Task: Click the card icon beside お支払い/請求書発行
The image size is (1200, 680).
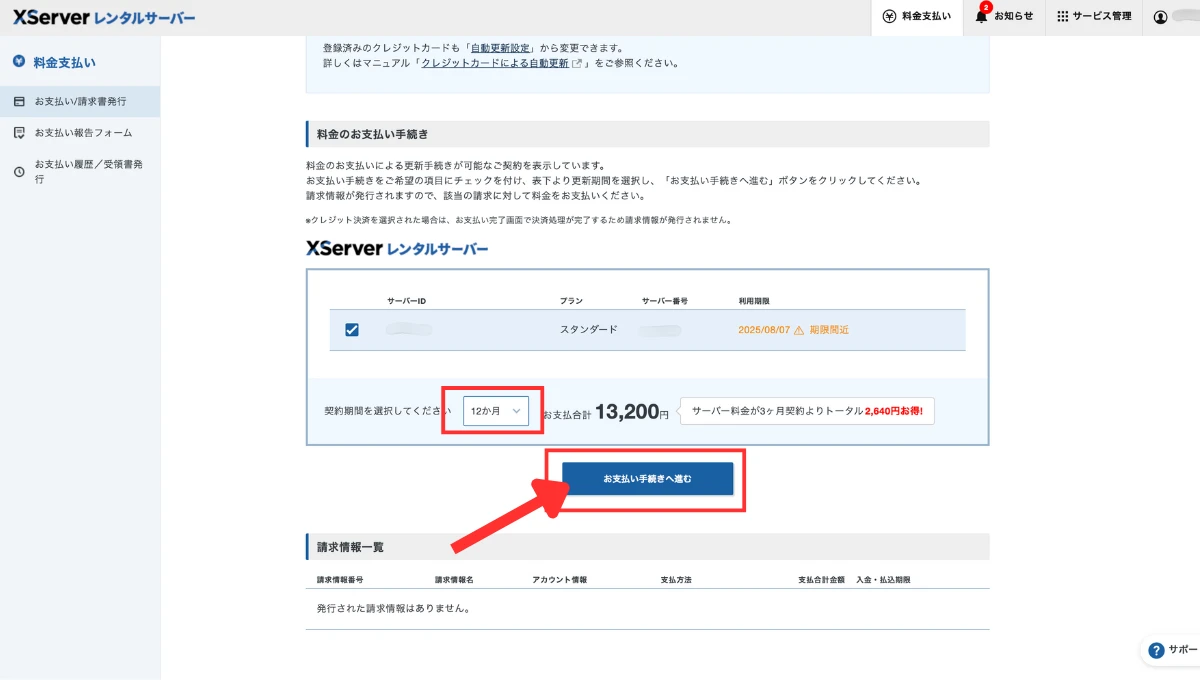Action: tap(19, 101)
